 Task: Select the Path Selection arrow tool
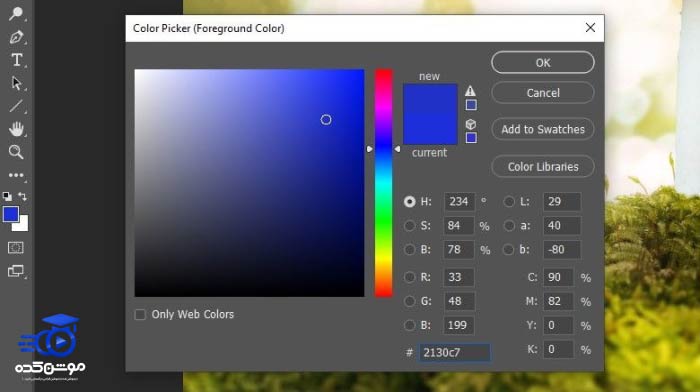click(x=17, y=83)
